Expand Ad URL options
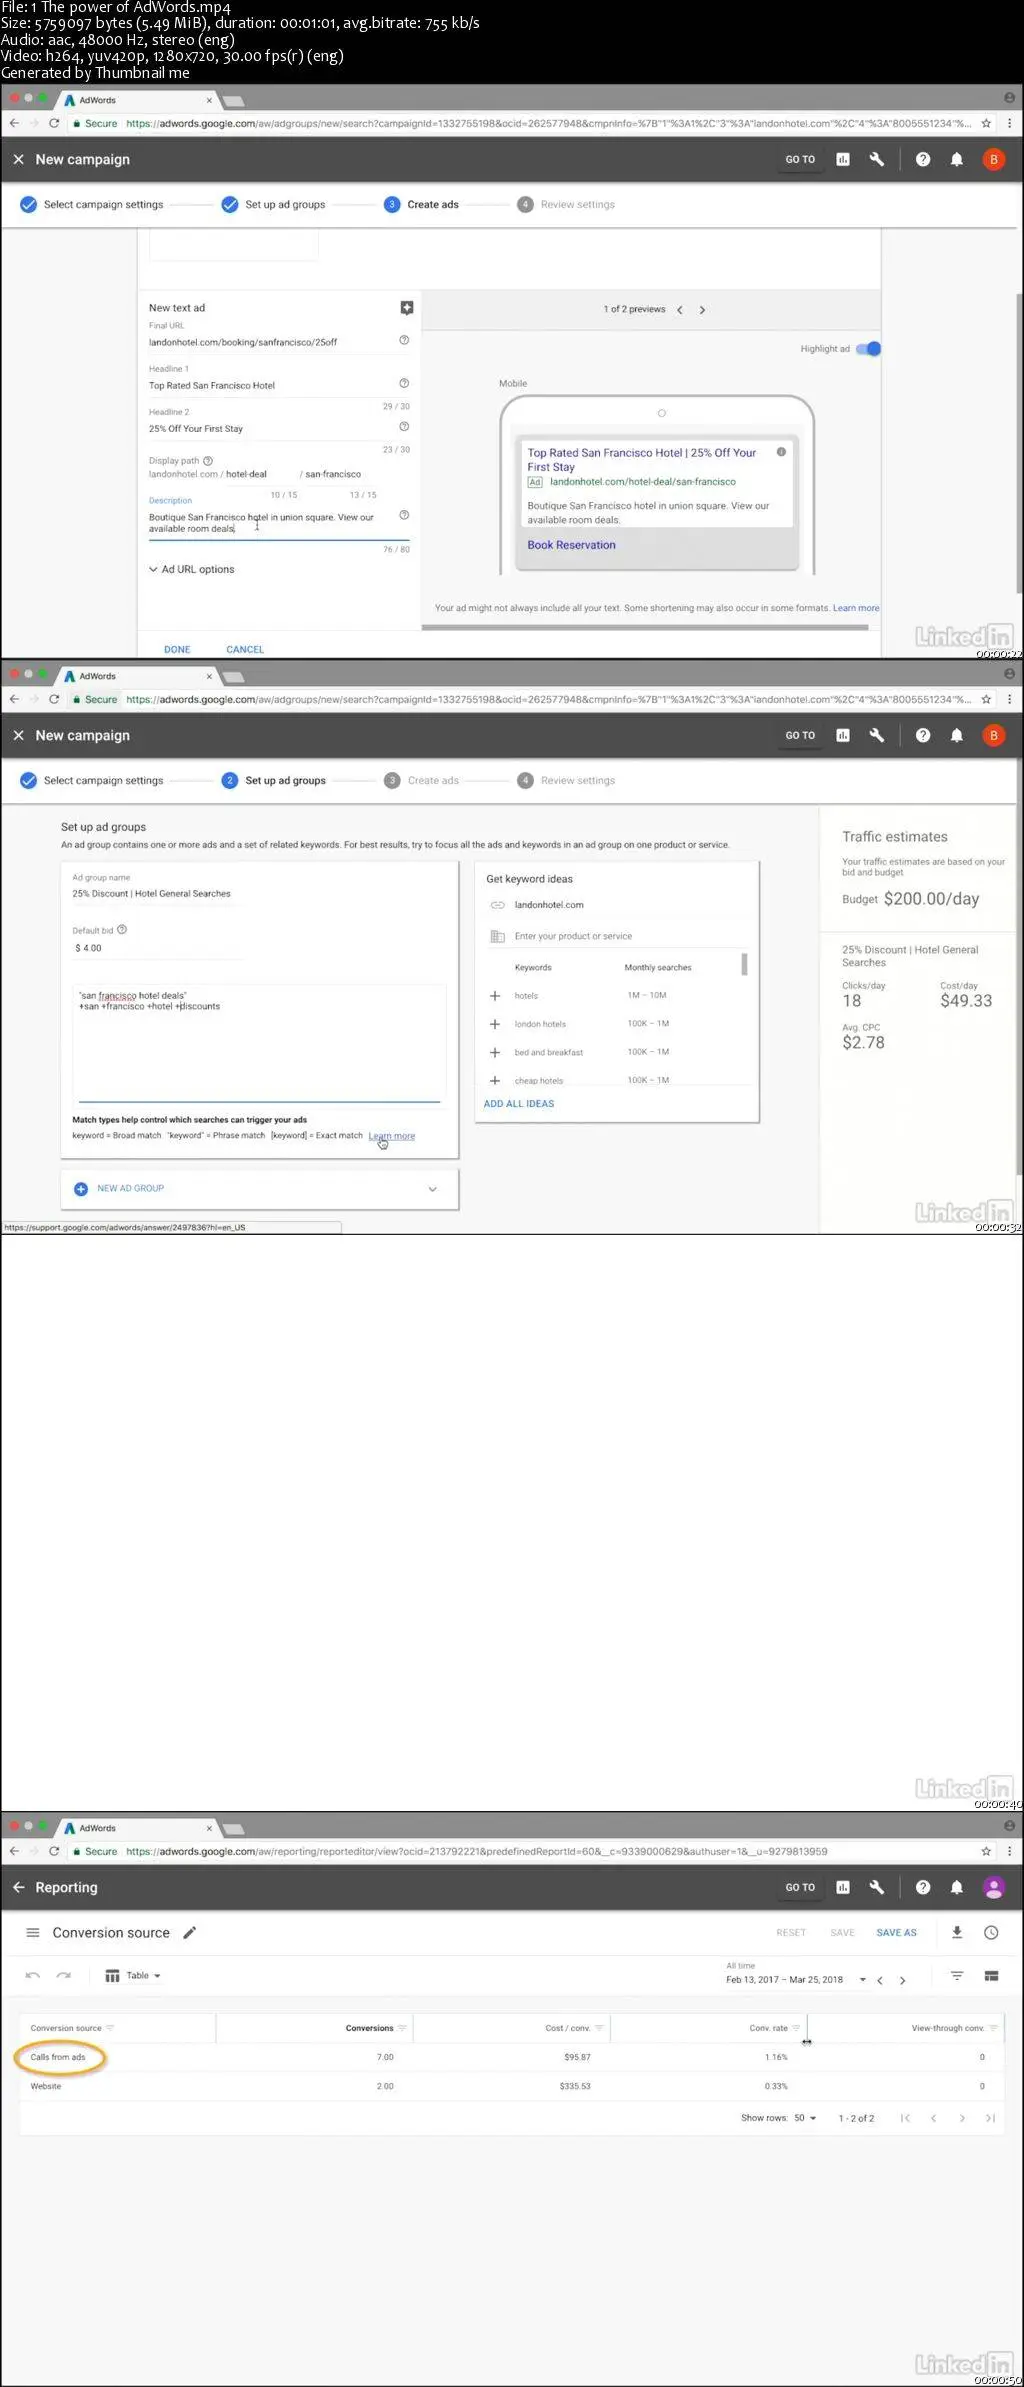1024x2387 pixels. [x=192, y=569]
